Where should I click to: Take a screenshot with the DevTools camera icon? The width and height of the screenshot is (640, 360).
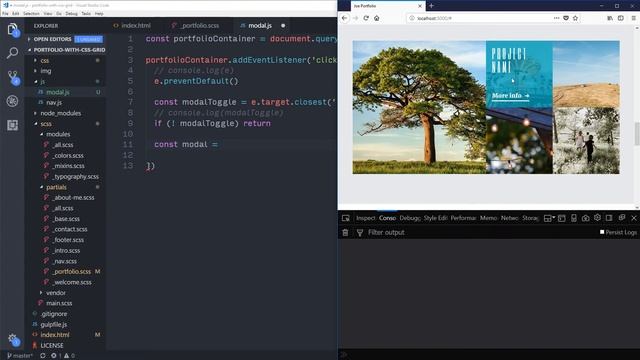click(x=585, y=218)
